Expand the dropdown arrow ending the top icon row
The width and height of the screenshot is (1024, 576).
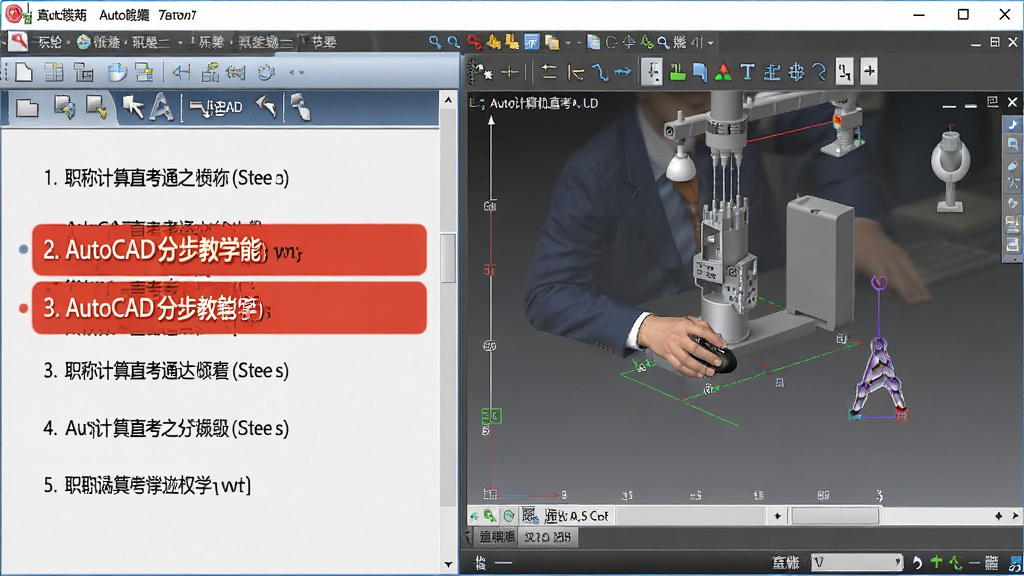[711, 43]
